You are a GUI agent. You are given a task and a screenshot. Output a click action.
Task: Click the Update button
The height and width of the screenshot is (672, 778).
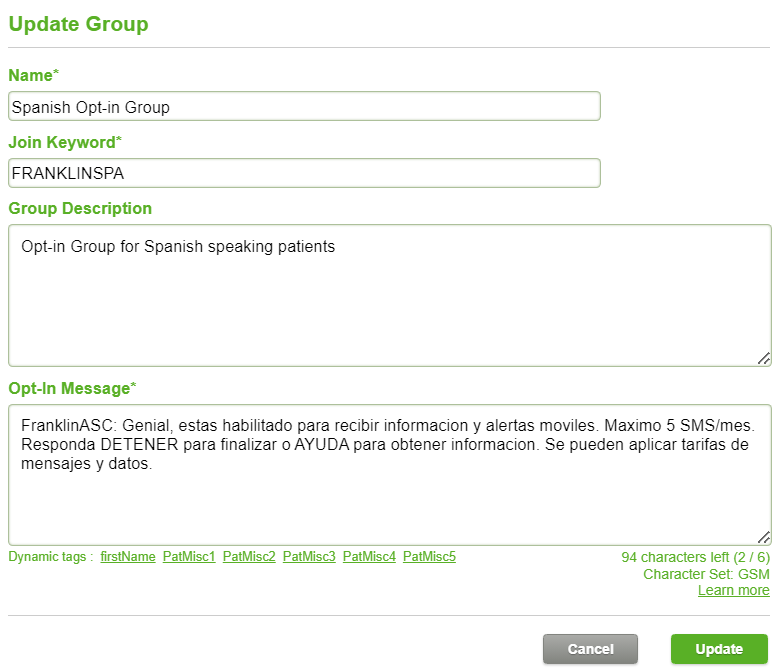coord(719,649)
